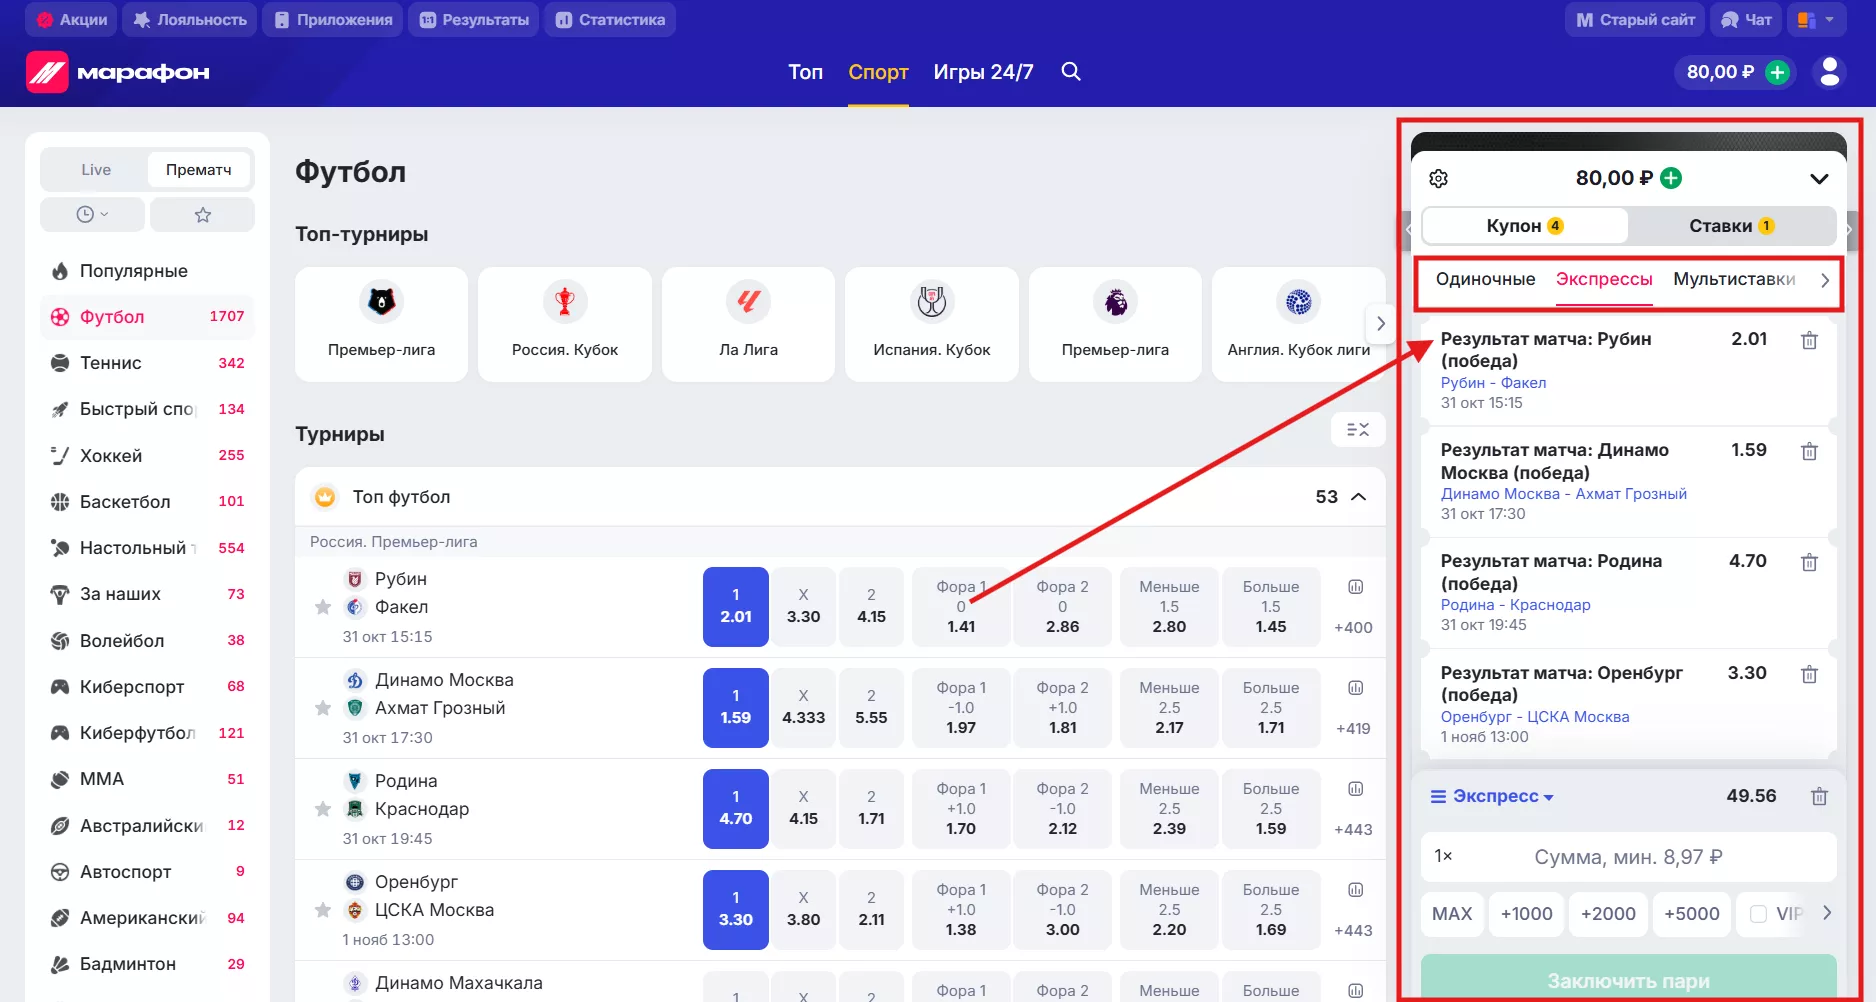Show next top tournaments arrow

click(1380, 324)
